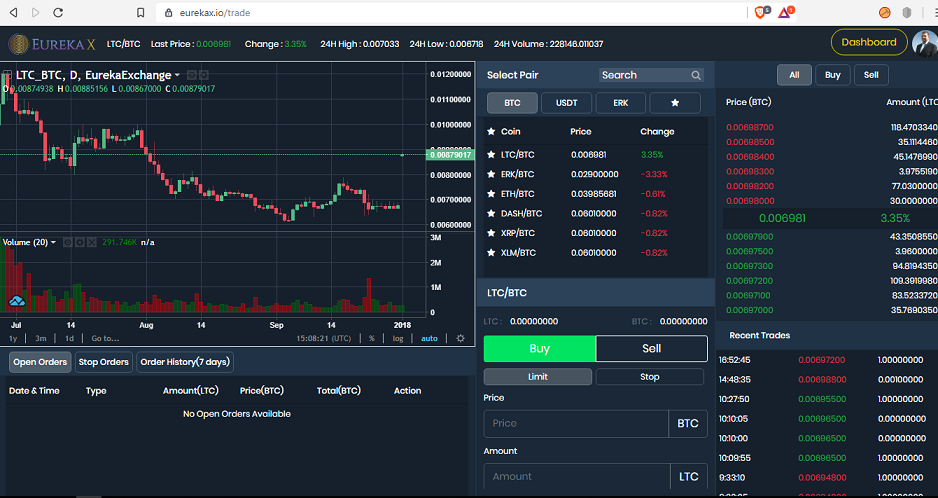Viewport: 938px width, 498px height.
Task: Open the user profile avatar
Action: (x=925, y=44)
